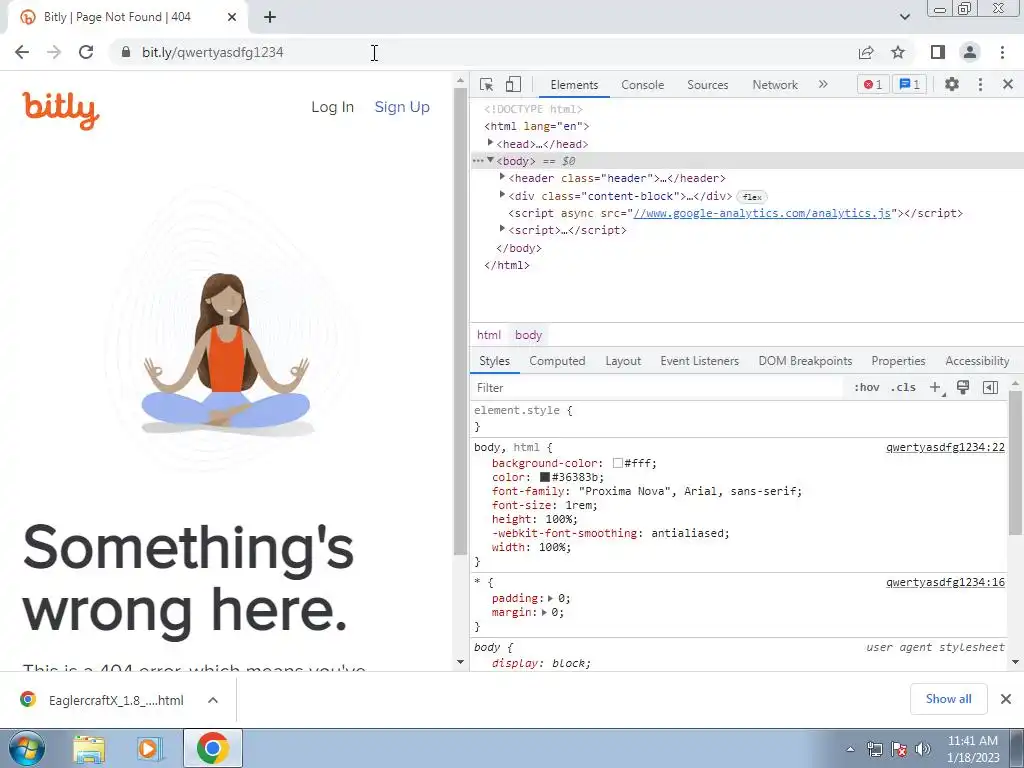Switch to the Console tab

[x=643, y=85]
